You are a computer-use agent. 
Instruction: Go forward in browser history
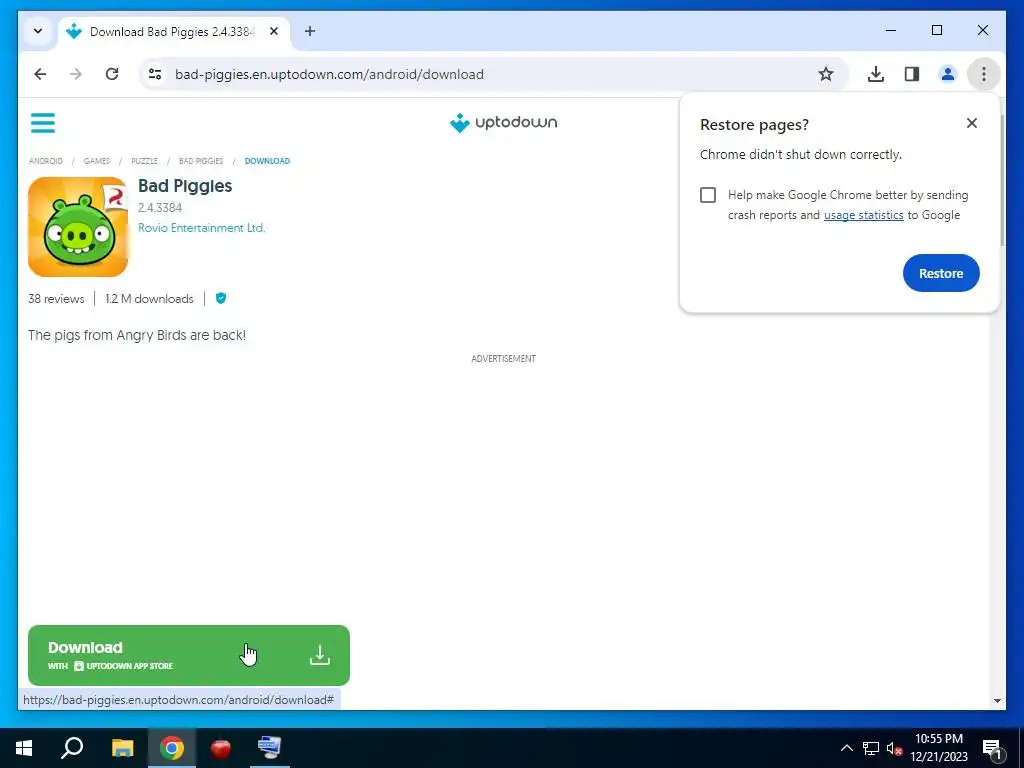pyautogui.click(x=76, y=74)
